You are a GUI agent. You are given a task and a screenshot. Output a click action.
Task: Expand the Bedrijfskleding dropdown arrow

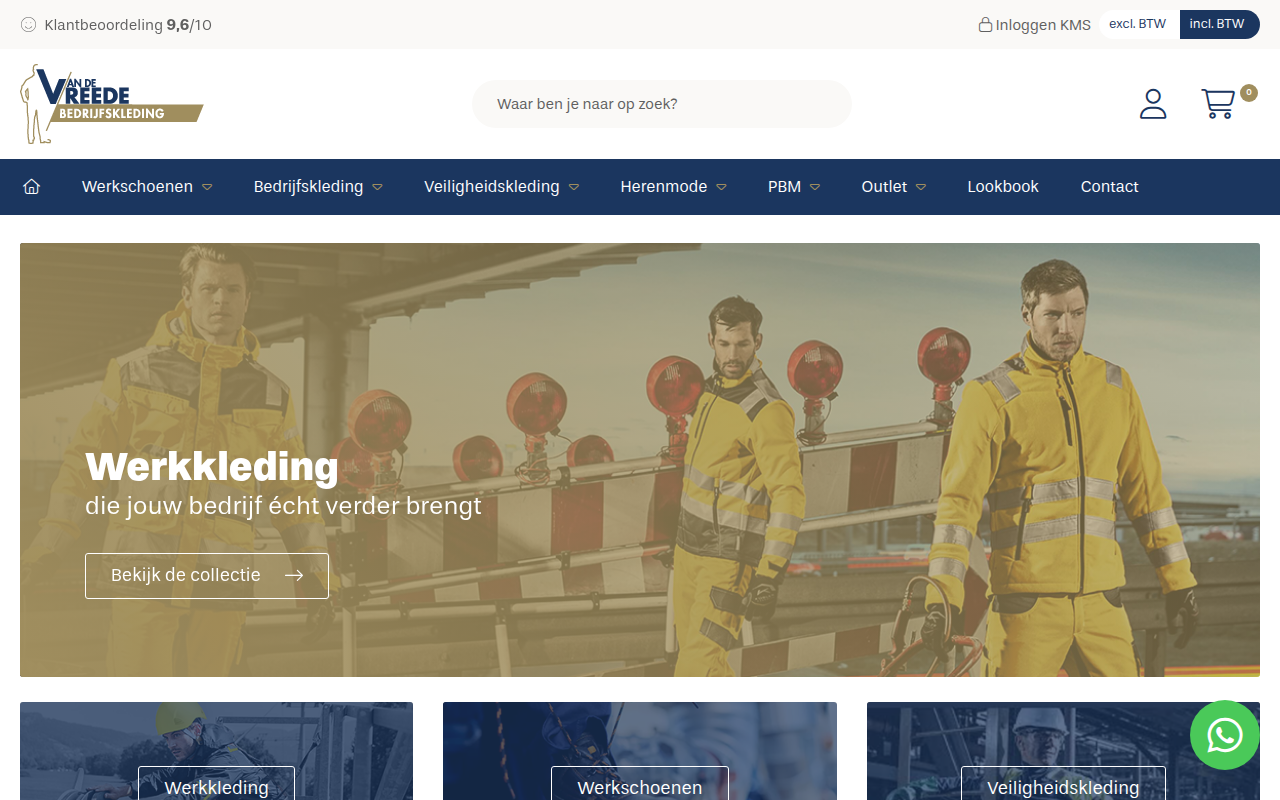377,187
